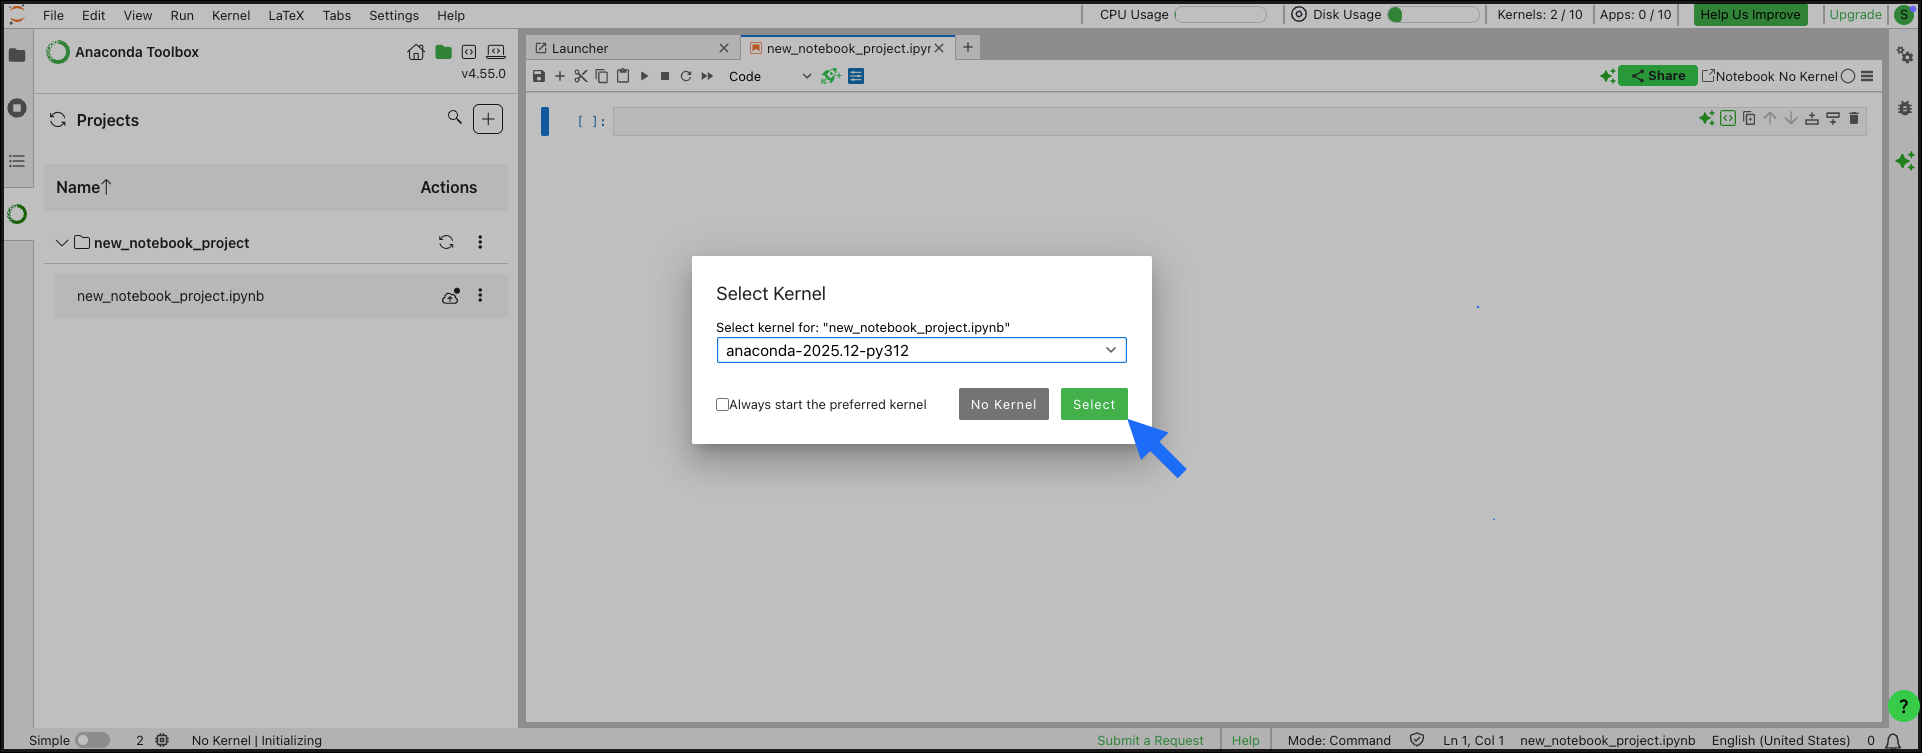Restart kernel and run all cells
Viewport: 1922px width, 753px height.
707,76
